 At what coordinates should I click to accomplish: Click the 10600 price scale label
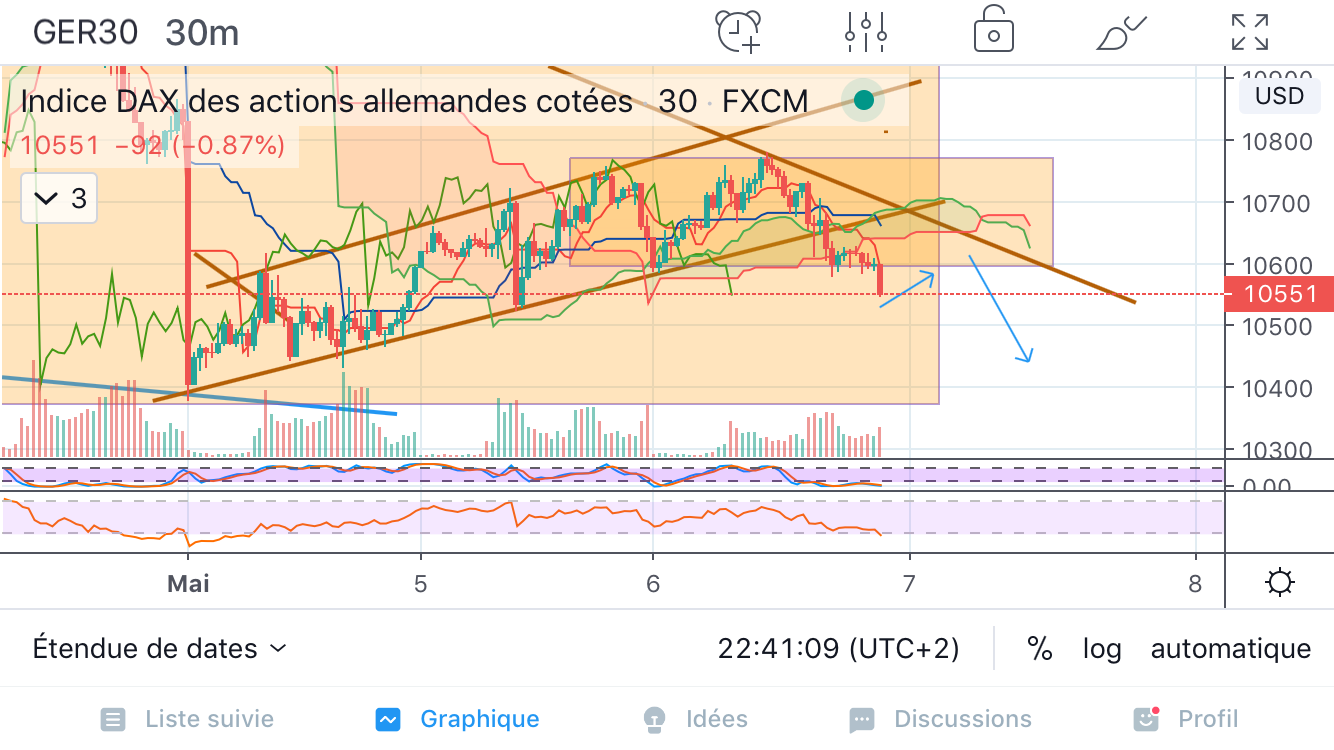pos(1278,265)
